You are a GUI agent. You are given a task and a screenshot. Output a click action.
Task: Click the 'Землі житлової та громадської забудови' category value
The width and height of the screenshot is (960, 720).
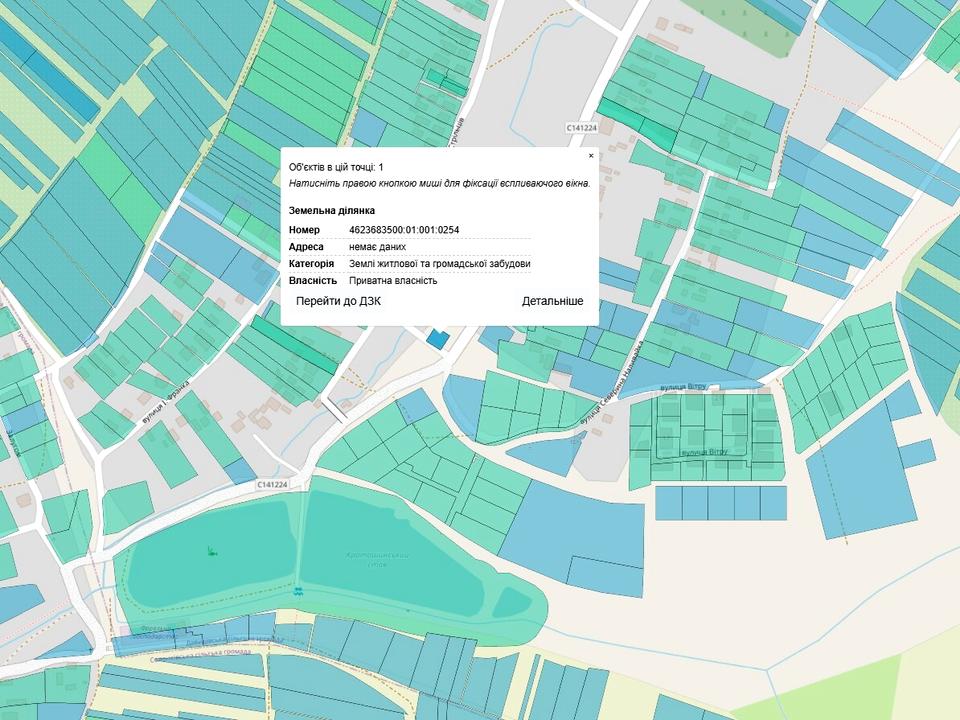[x=439, y=264]
